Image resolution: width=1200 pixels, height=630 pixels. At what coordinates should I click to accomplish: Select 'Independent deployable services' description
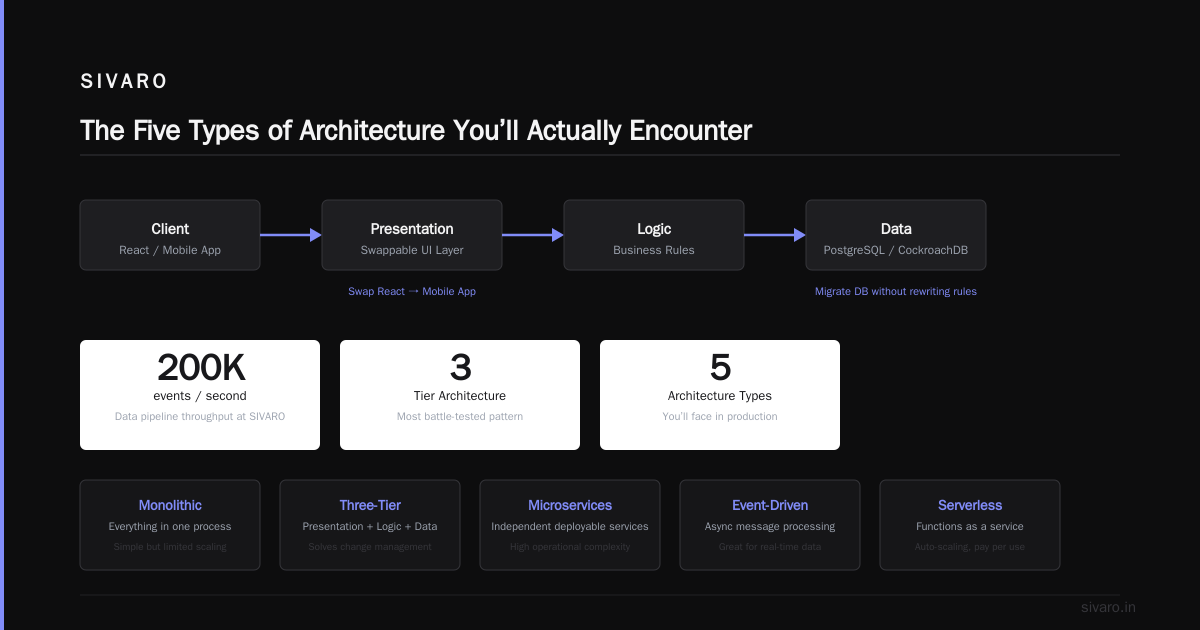pos(570,526)
